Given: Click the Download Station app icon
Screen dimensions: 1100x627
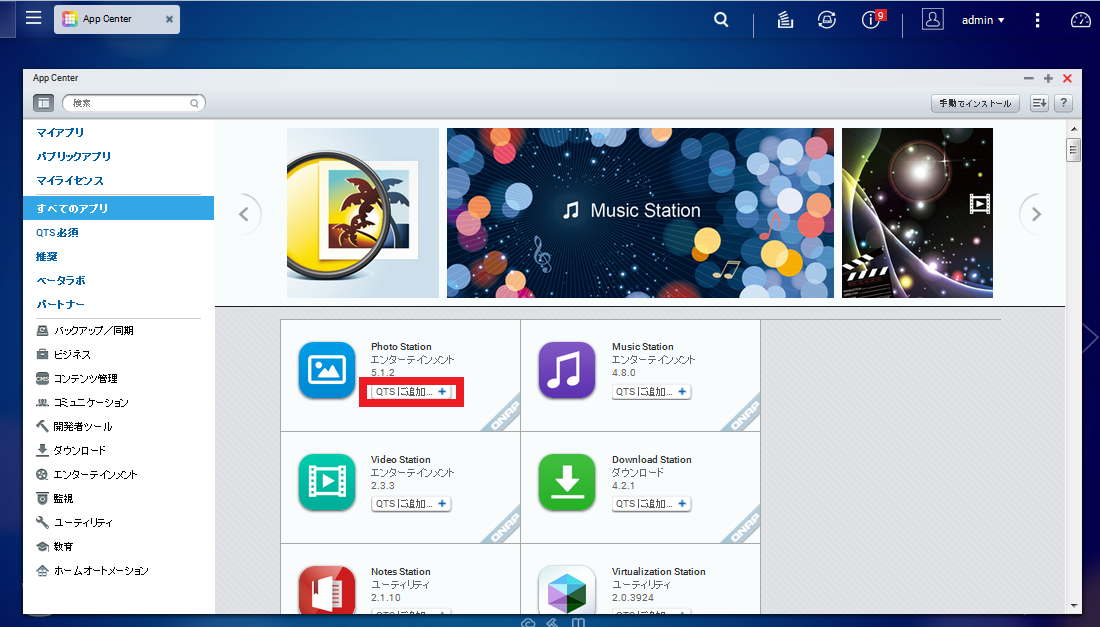Looking at the screenshot, I should [x=567, y=483].
